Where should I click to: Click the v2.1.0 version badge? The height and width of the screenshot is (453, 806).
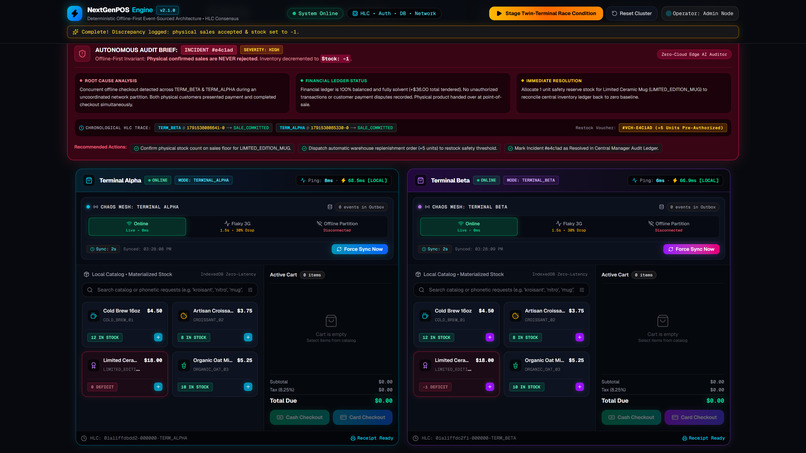pos(168,10)
